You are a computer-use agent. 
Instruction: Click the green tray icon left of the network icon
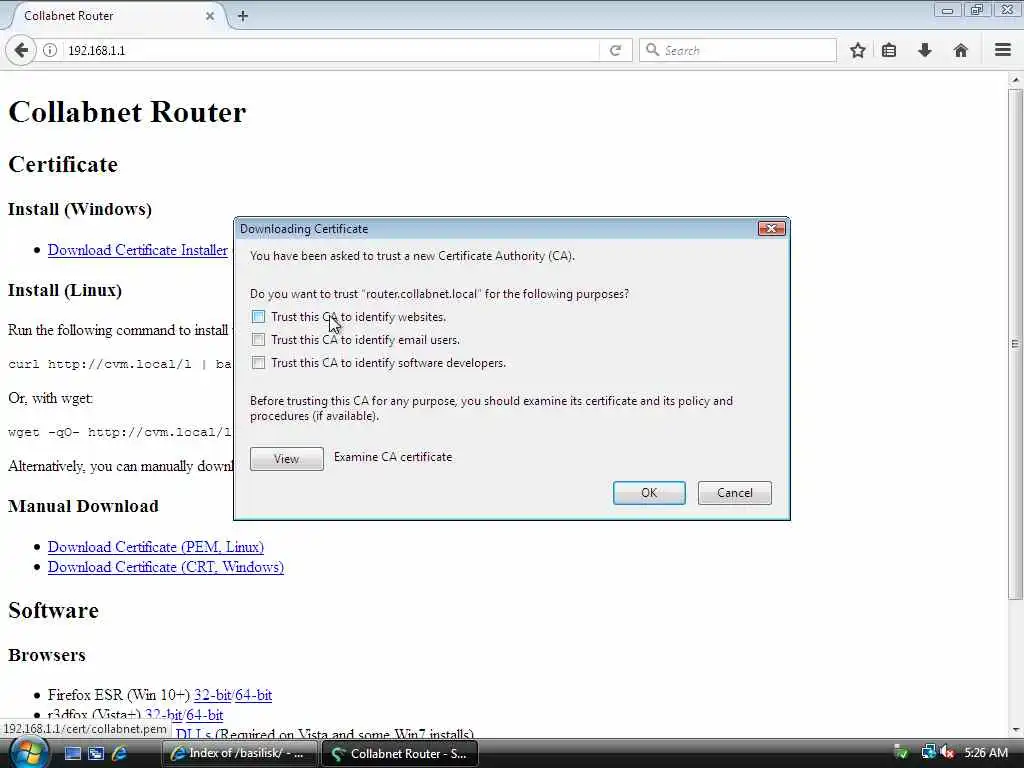901,752
